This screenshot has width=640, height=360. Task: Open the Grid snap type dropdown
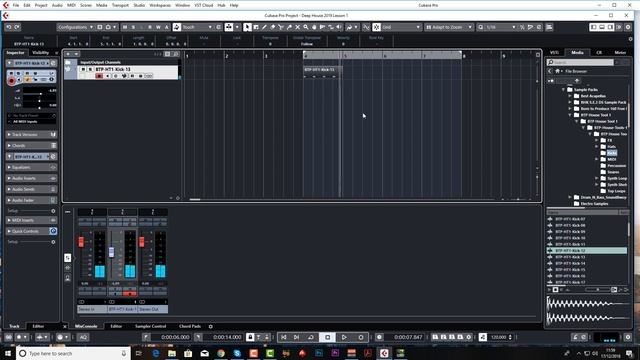click(401, 27)
